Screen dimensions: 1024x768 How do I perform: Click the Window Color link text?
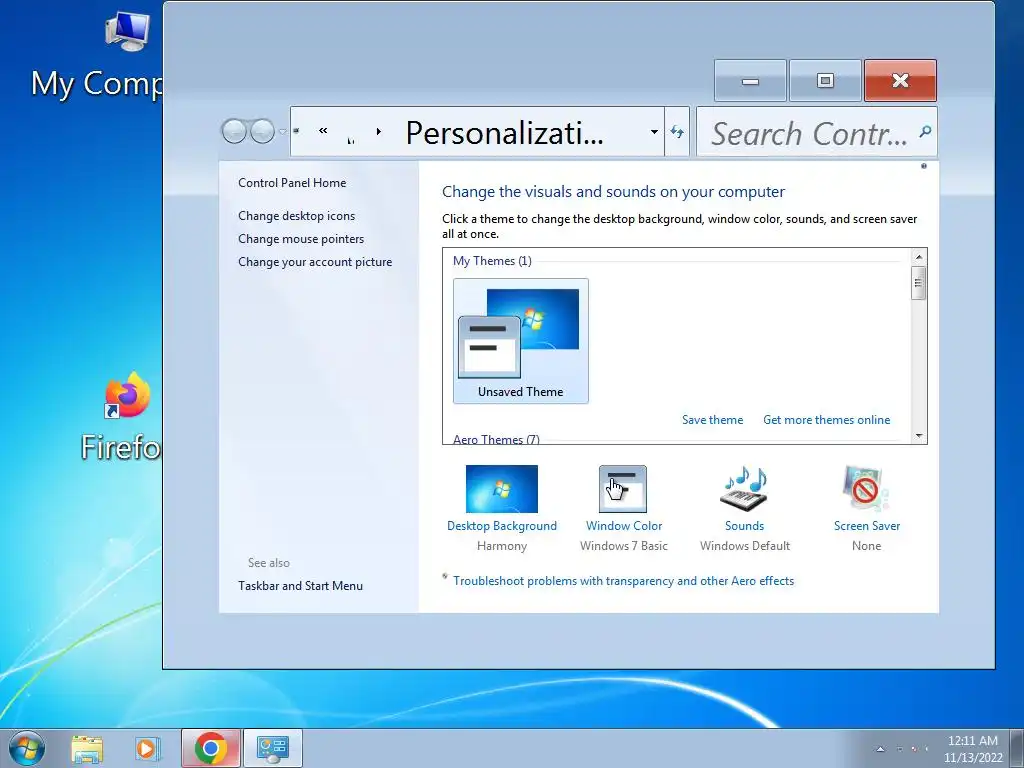[x=624, y=526]
